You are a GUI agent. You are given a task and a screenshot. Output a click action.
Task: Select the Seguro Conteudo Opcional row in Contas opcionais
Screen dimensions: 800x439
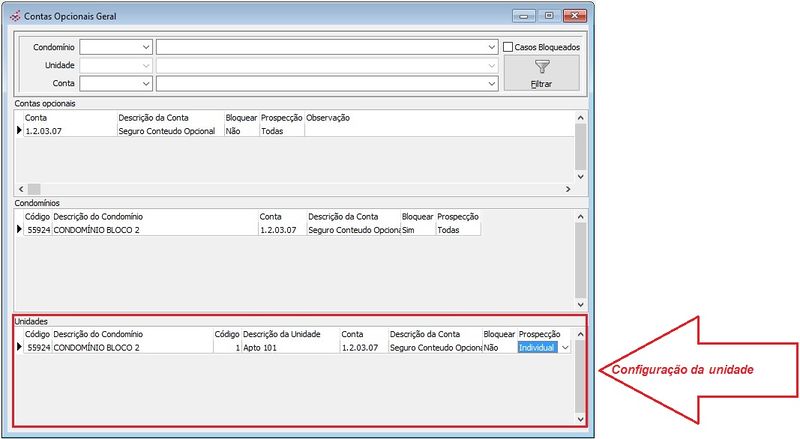point(166,131)
